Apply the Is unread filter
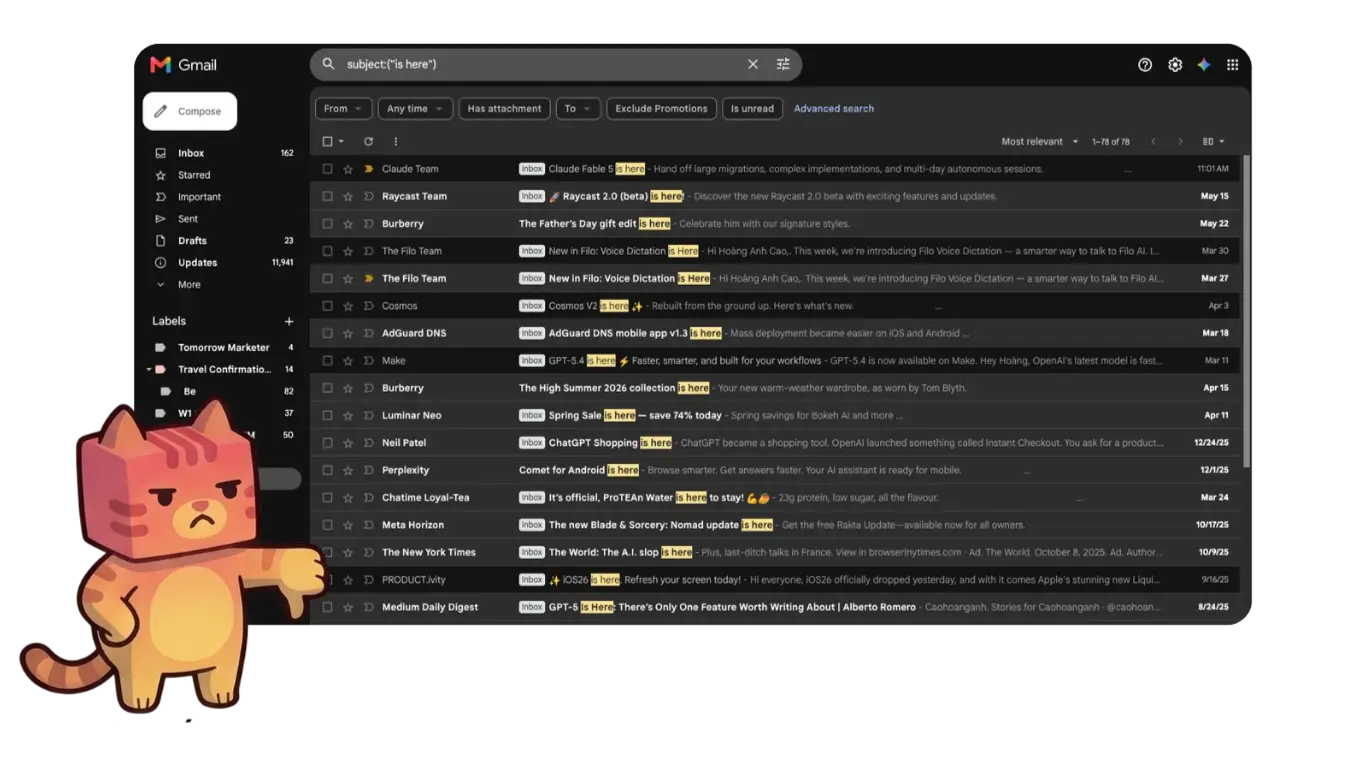 (752, 109)
